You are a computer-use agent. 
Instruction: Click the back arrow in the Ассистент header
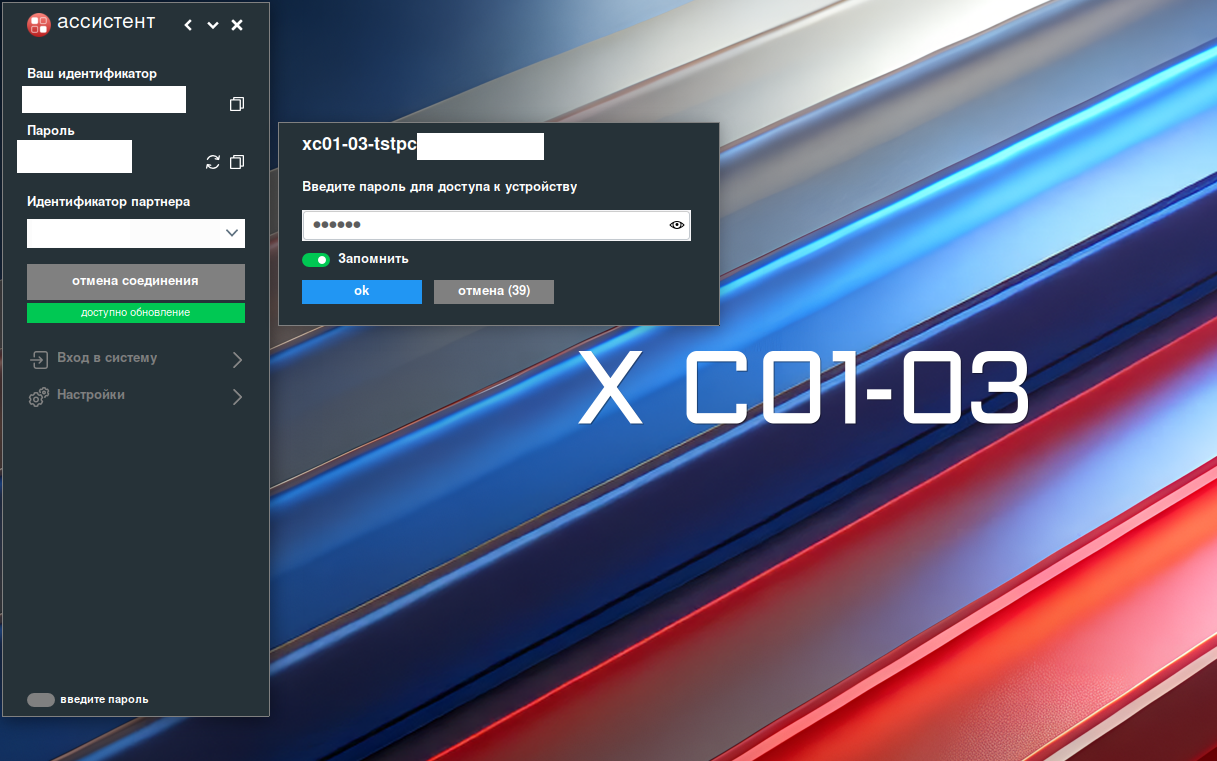tap(188, 25)
